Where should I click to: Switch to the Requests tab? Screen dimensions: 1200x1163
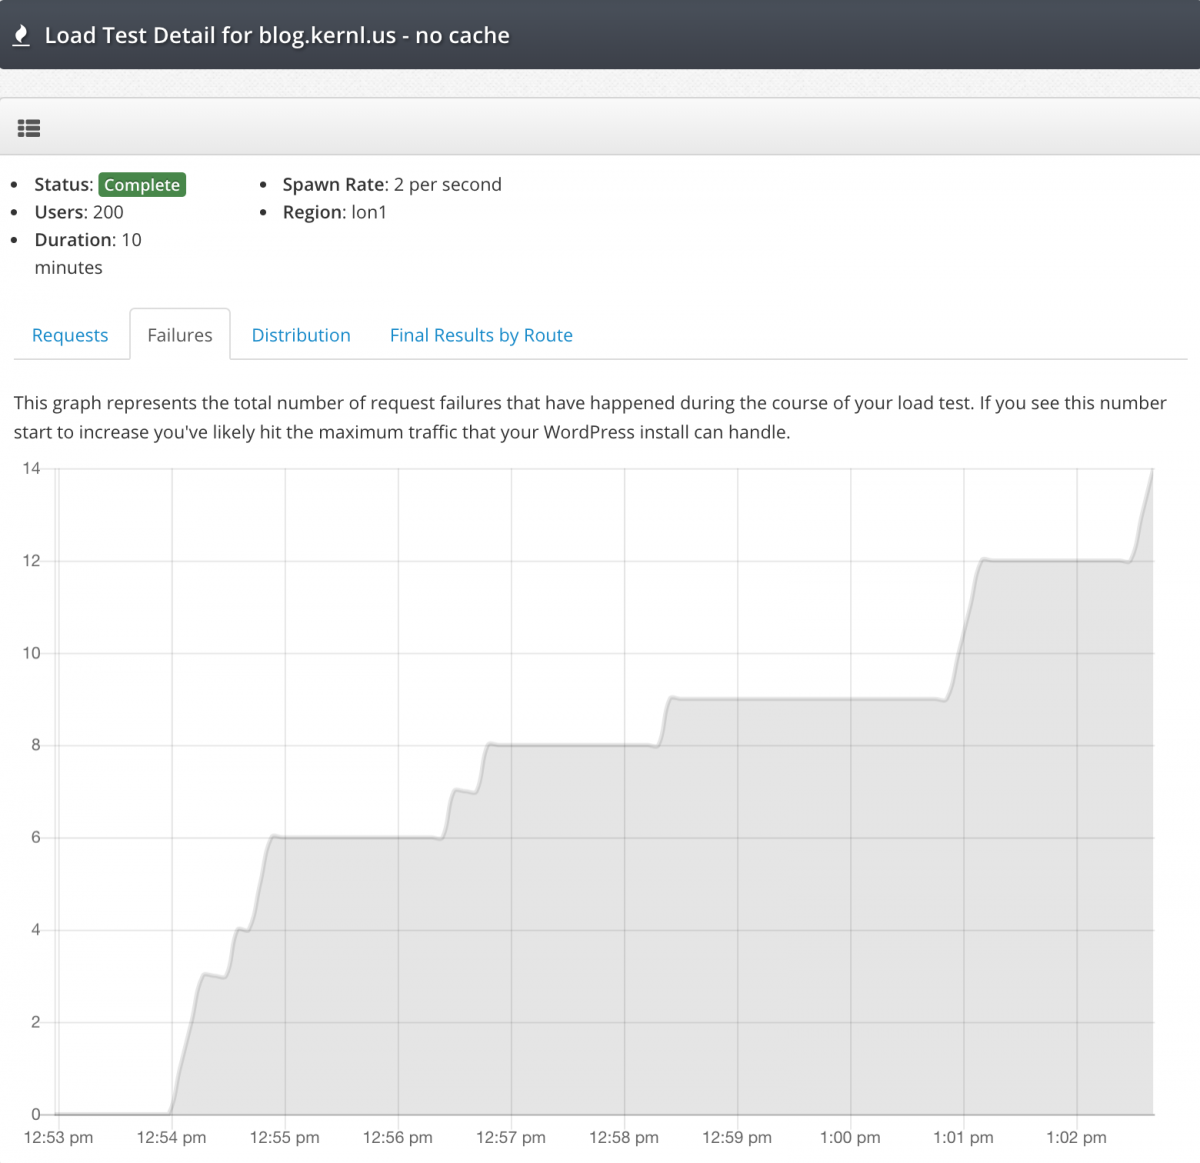point(70,335)
